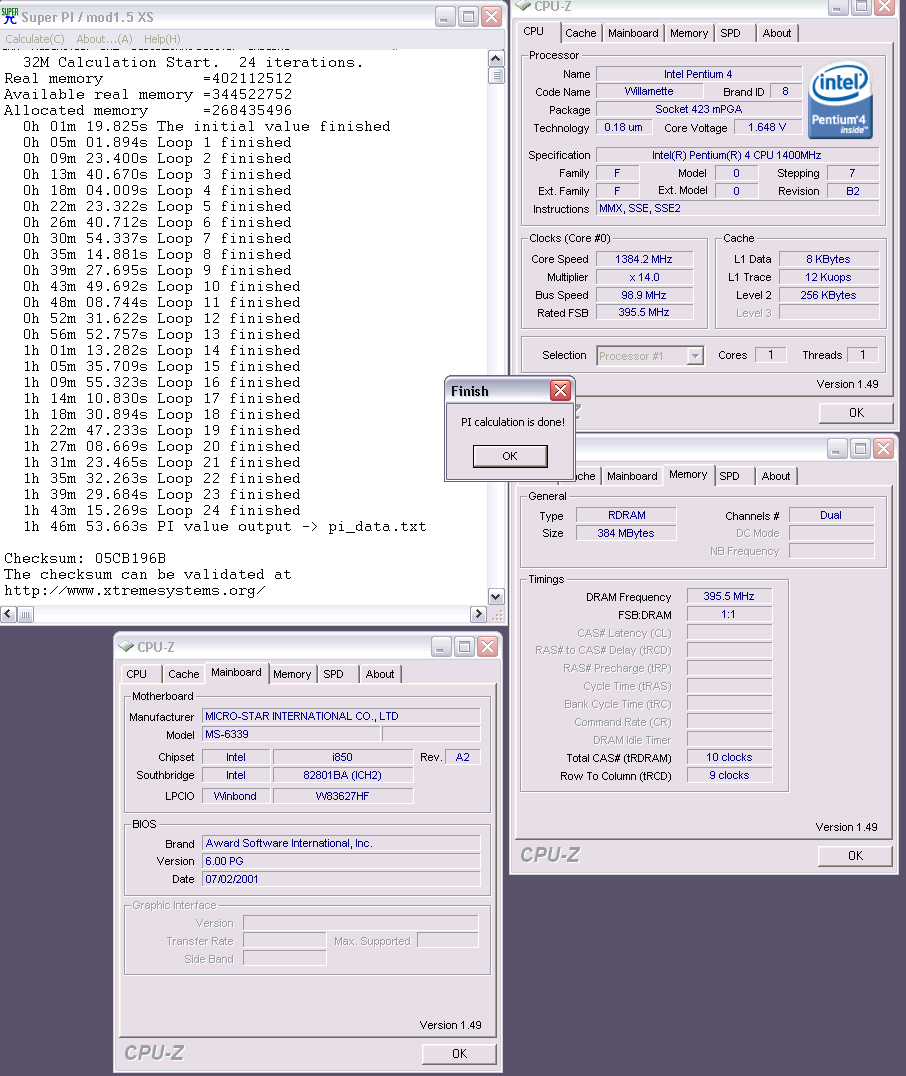906x1076 pixels.
Task: Click the motherboard Model field MS-6339
Action: click(x=291, y=734)
